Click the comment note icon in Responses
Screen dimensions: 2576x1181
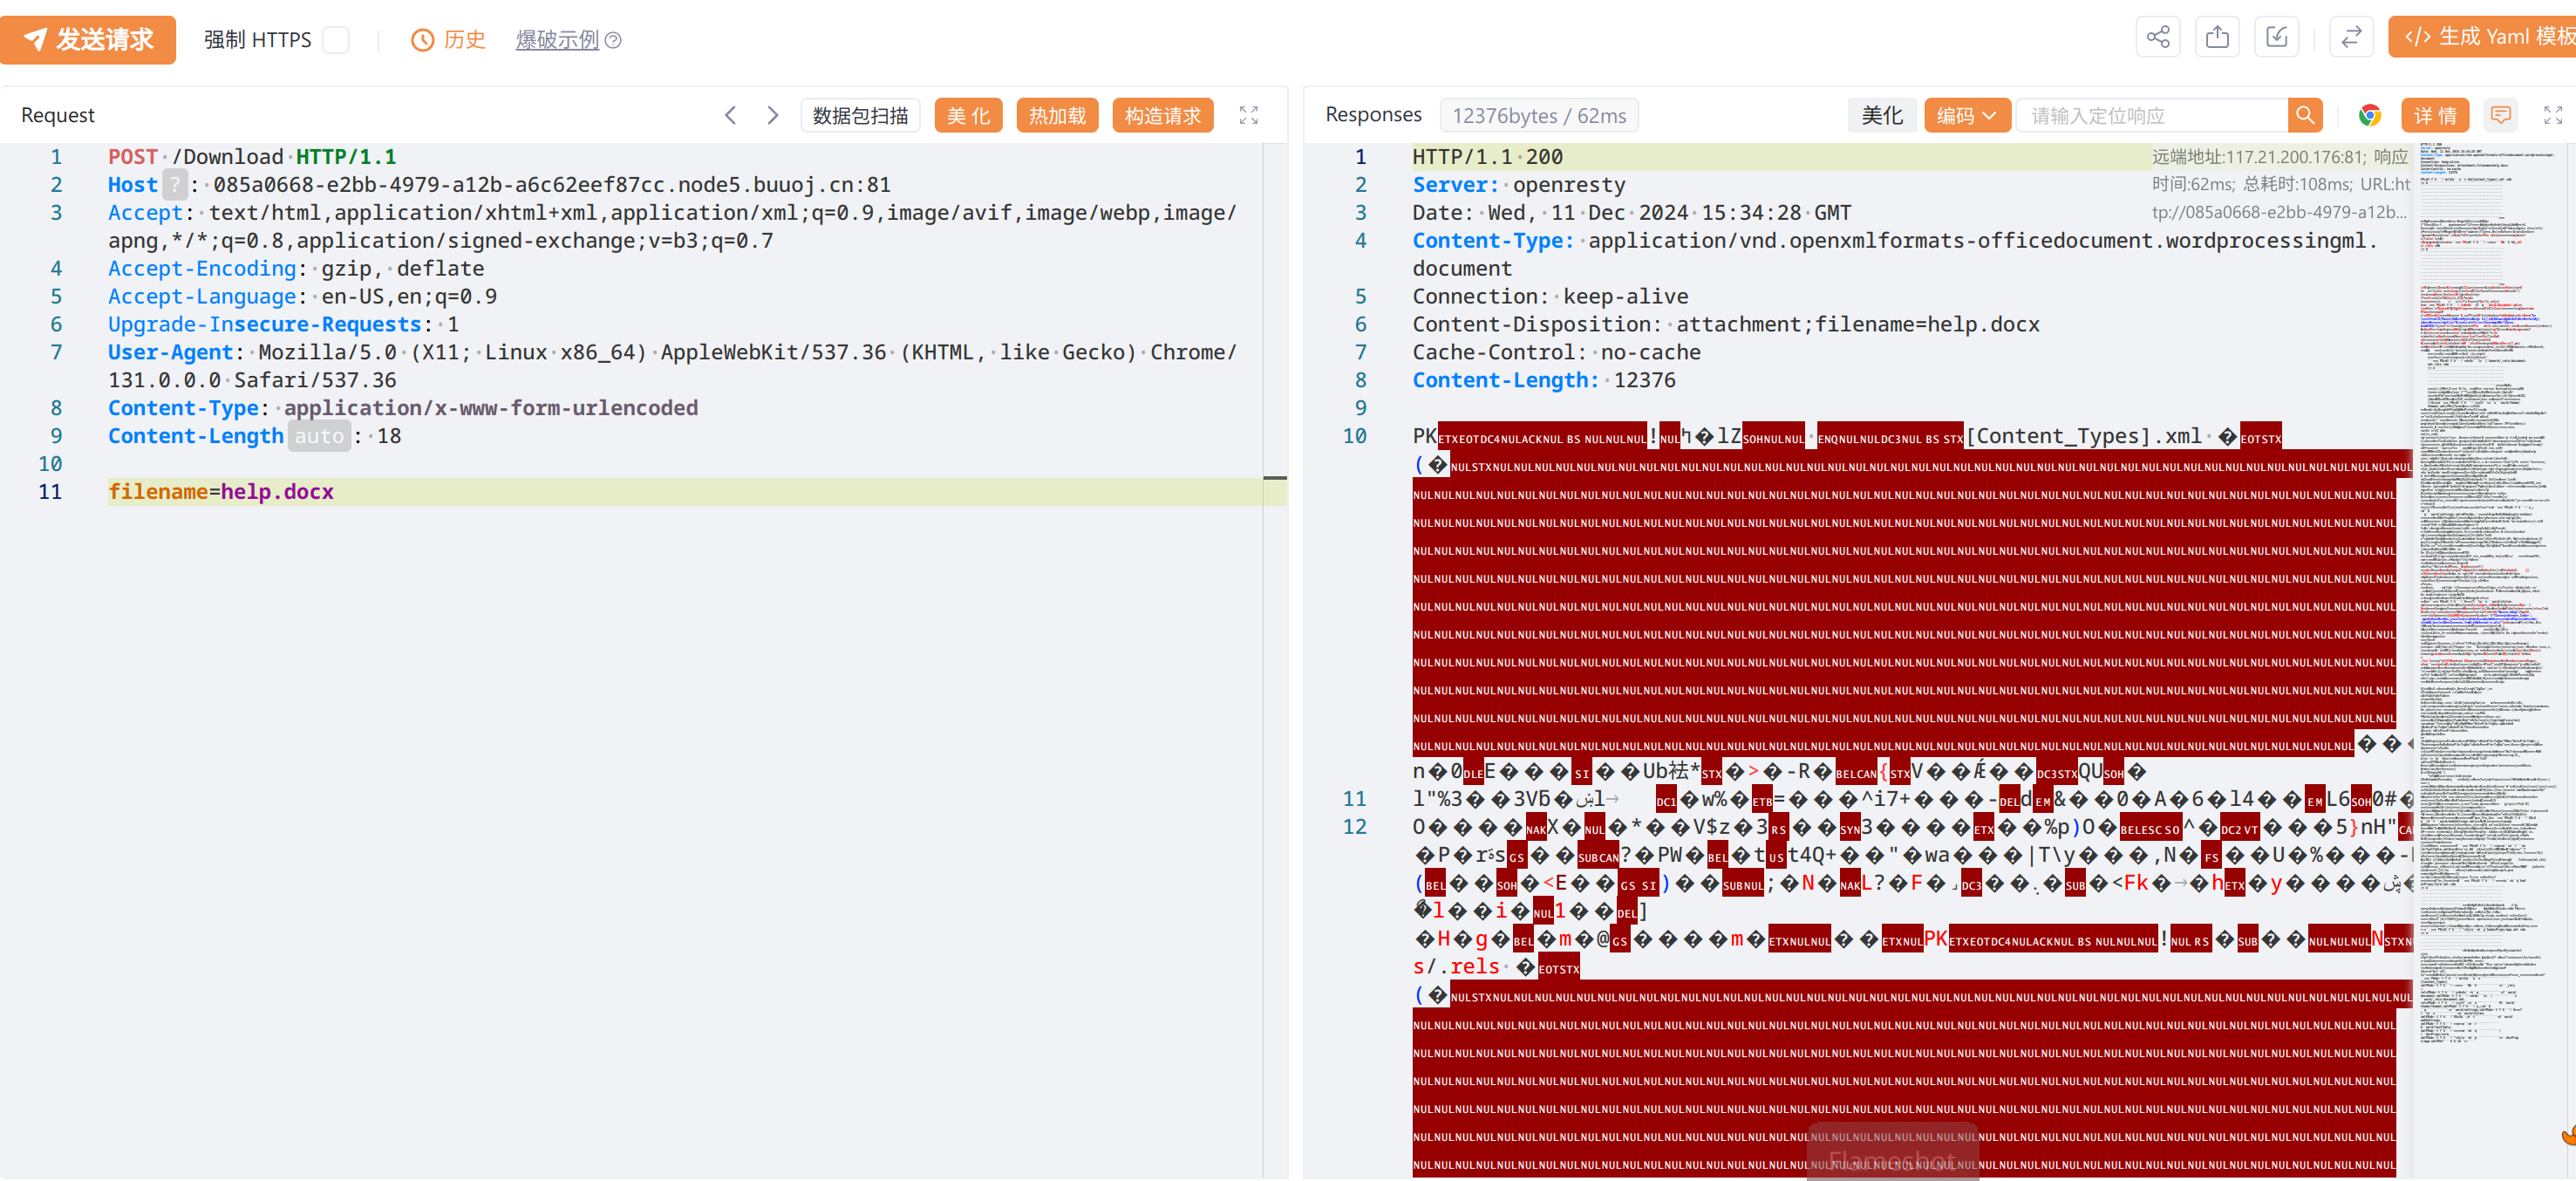tap(2501, 115)
